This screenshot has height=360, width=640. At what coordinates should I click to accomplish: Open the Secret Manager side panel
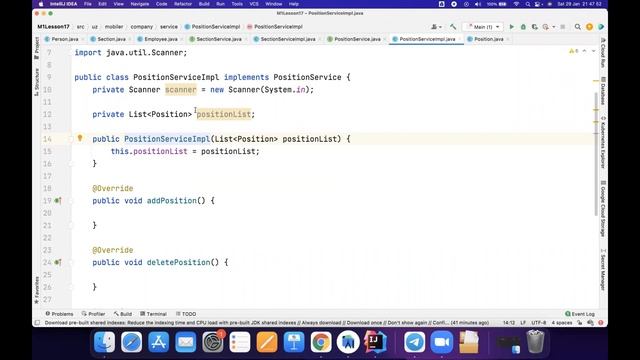coord(603,269)
